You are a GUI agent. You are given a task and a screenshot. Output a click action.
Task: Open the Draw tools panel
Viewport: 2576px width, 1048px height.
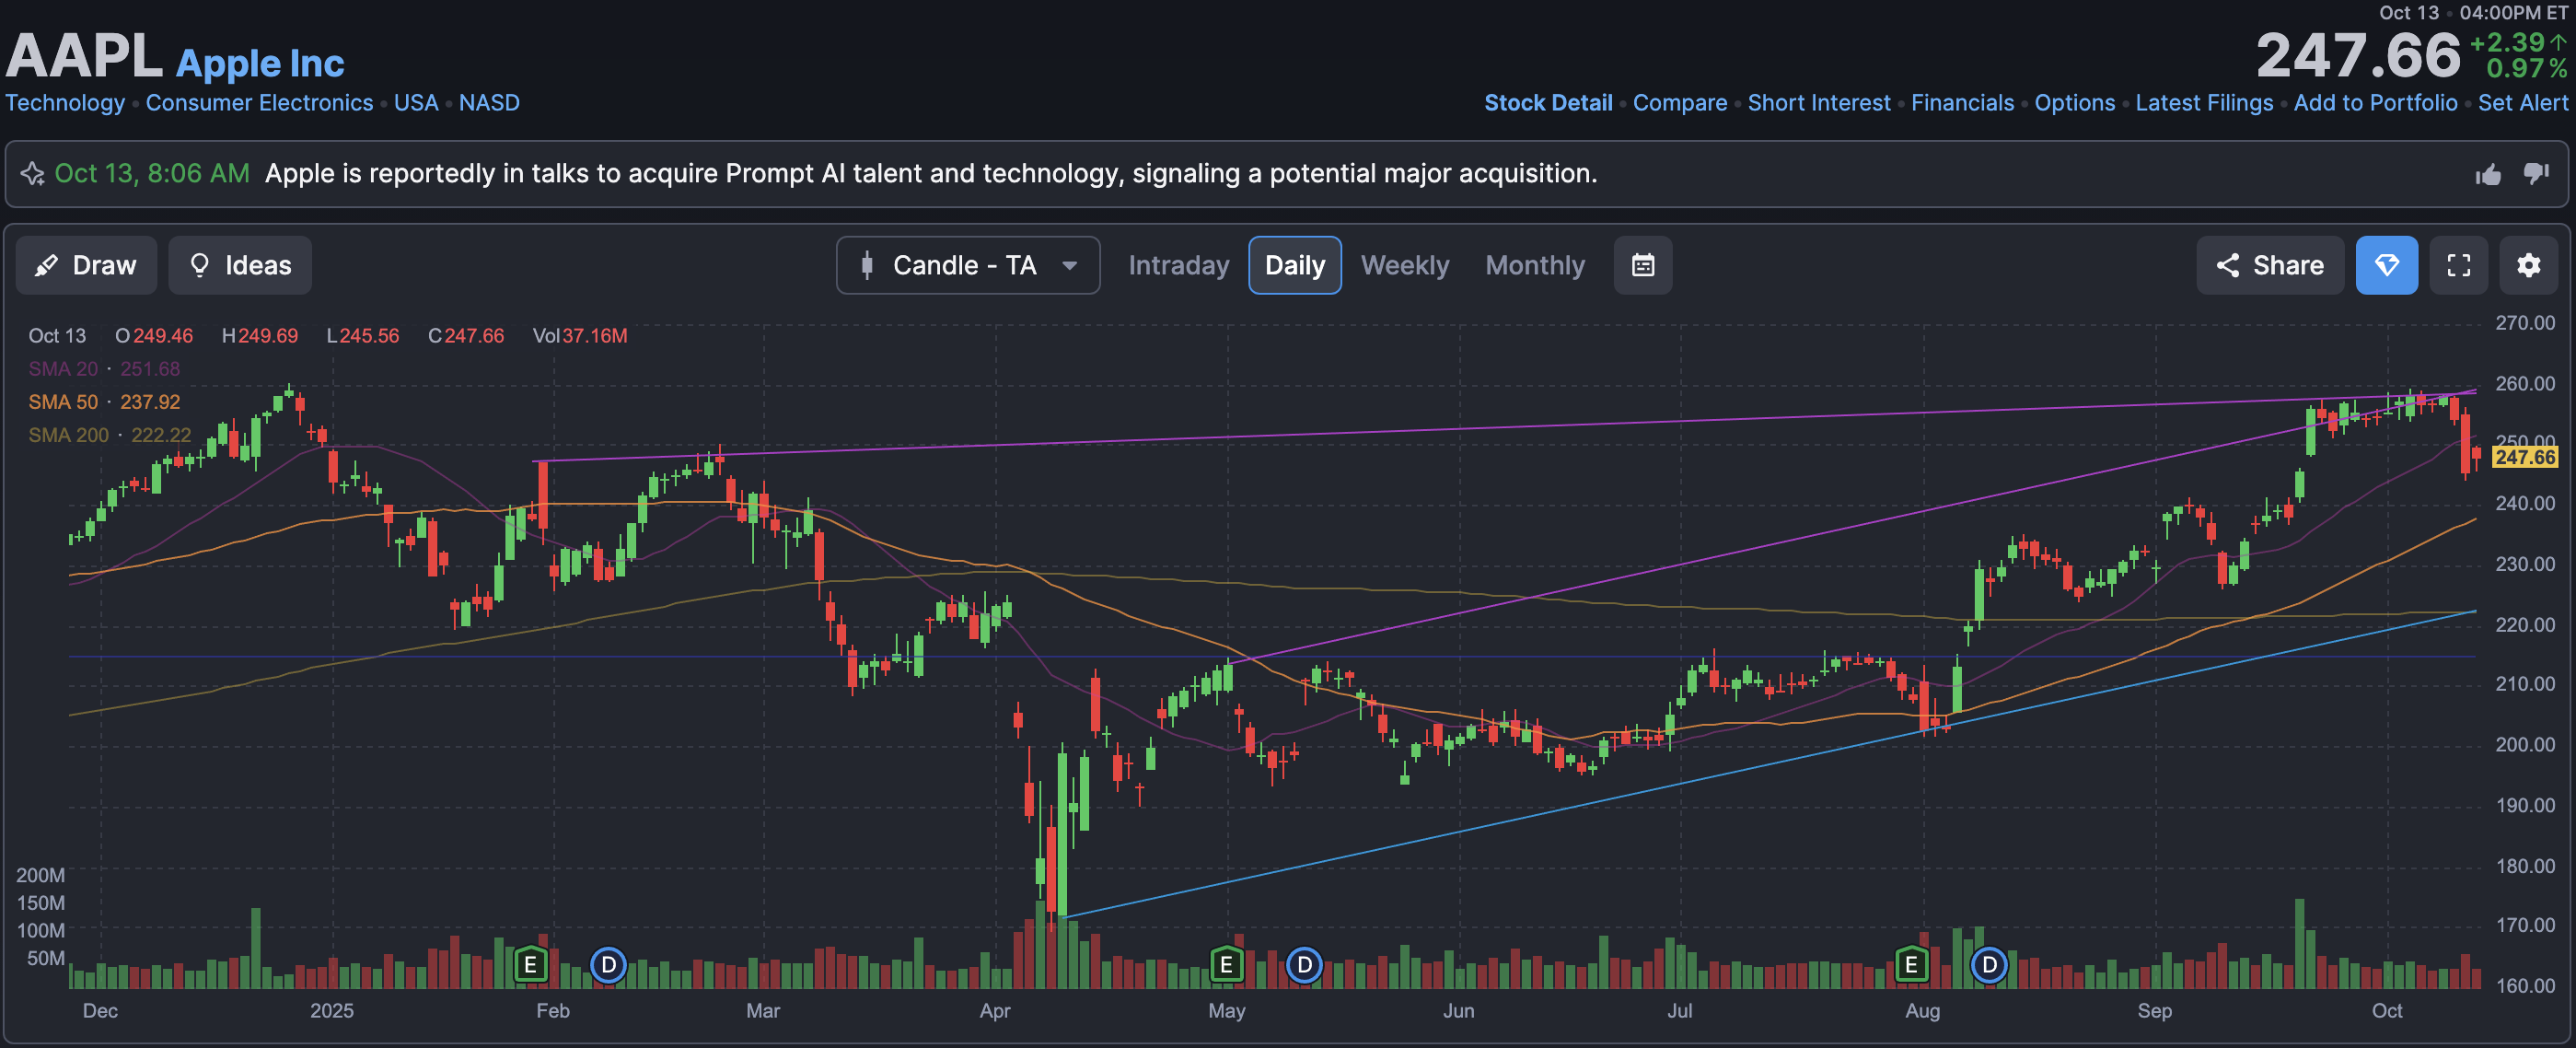pos(86,265)
